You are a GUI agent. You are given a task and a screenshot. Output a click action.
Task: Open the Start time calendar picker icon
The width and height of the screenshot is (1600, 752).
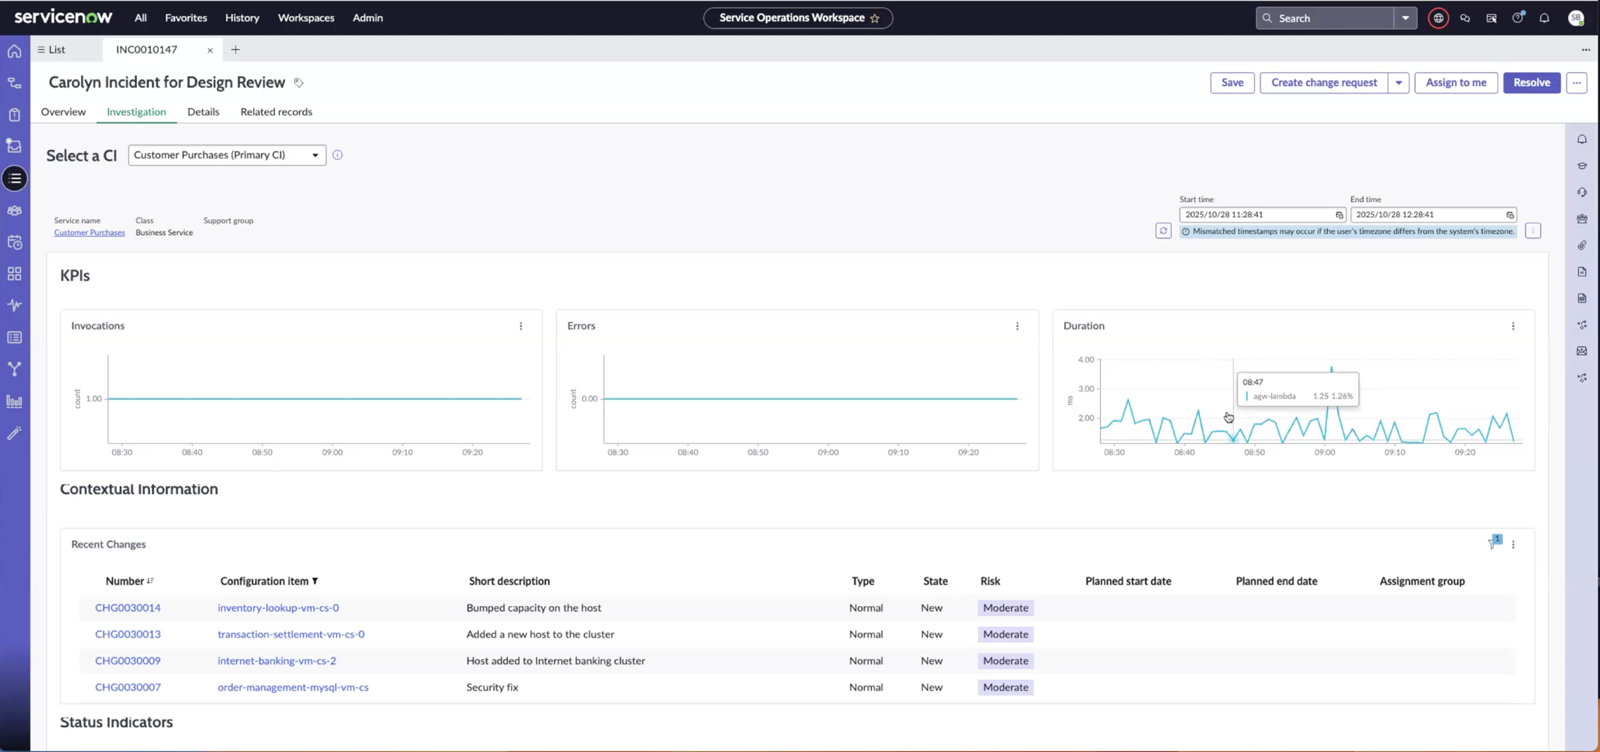[x=1339, y=215]
